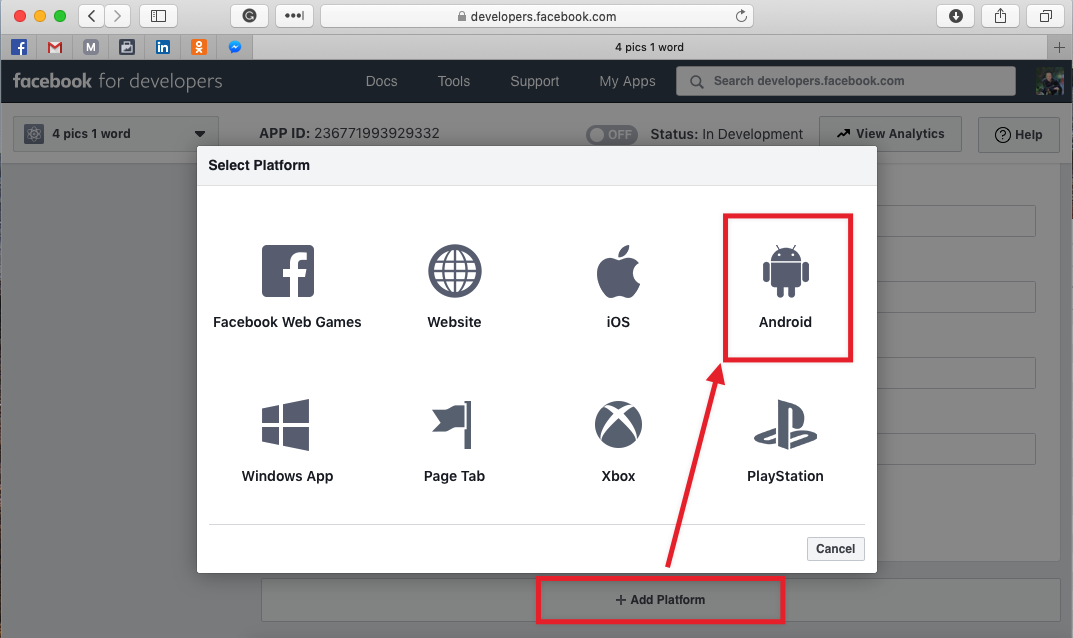Focus the Search developers.facebook.com field
The width and height of the screenshot is (1073, 638).
click(x=846, y=81)
